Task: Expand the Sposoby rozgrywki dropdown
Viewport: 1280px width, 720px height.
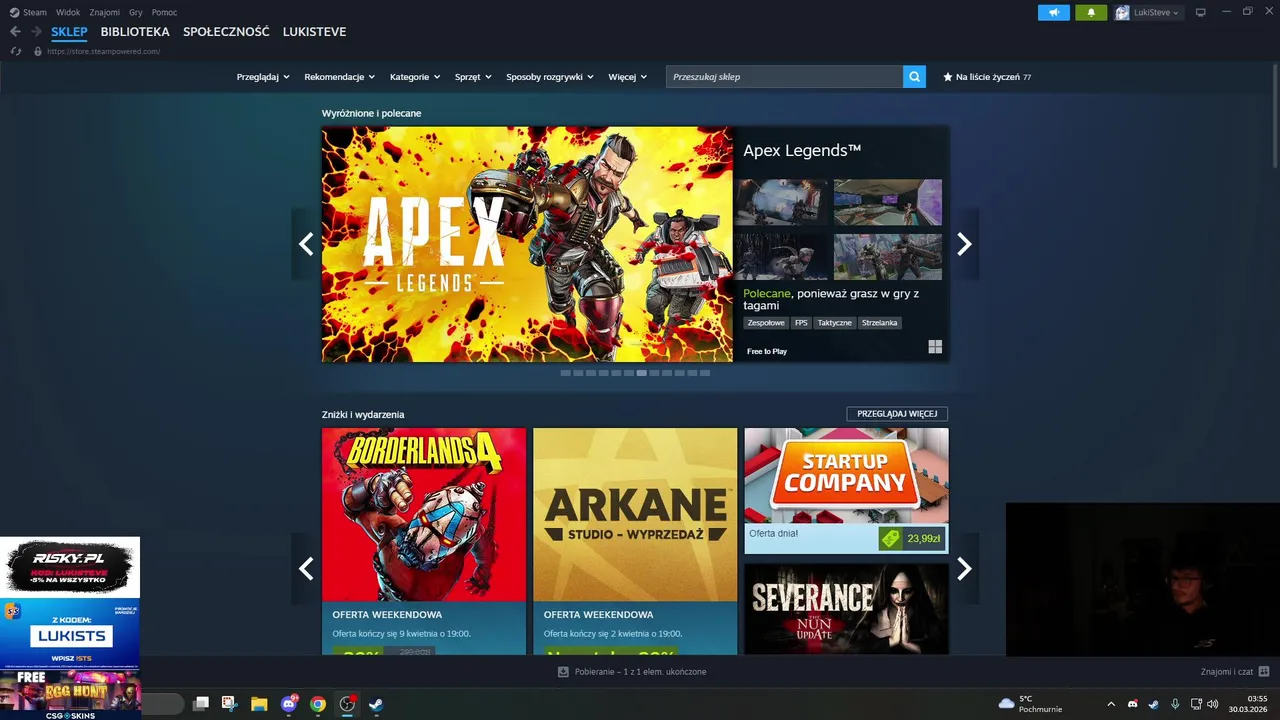Action: click(550, 77)
